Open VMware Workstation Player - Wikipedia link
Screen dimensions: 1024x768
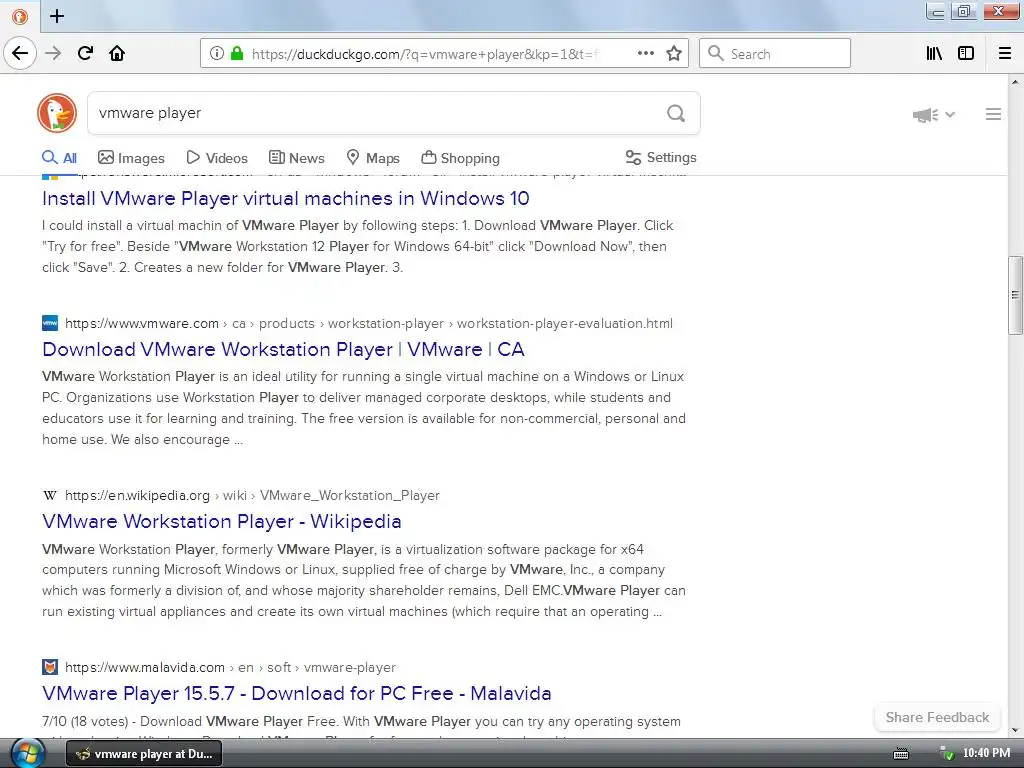221,521
